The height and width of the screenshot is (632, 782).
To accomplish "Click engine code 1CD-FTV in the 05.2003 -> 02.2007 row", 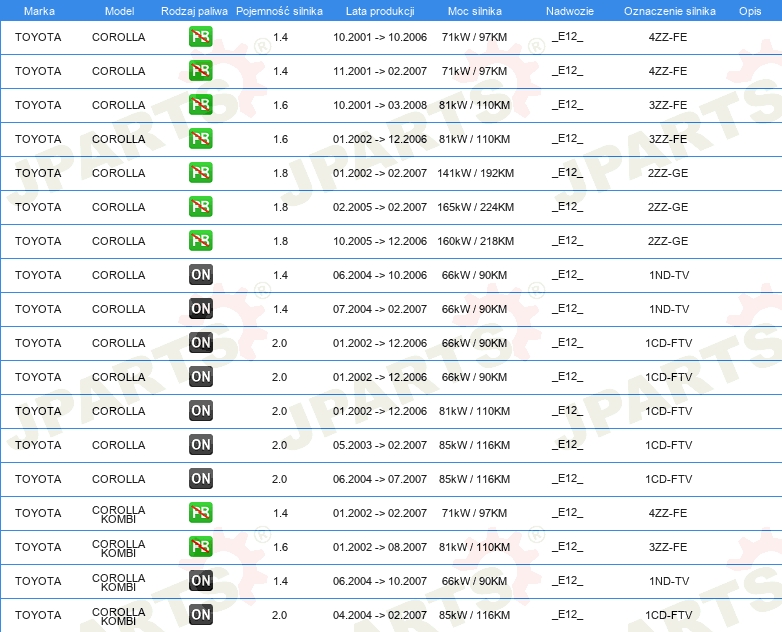I will click(x=668, y=445).
